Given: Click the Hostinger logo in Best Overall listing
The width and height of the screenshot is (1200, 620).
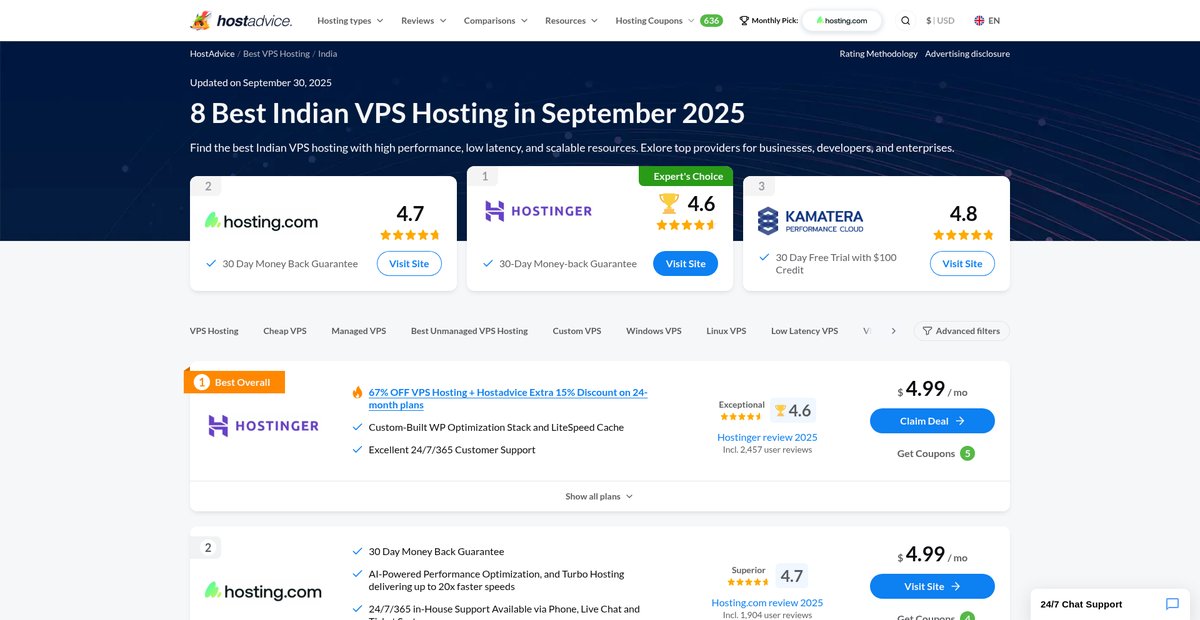Looking at the screenshot, I should point(264,426).
